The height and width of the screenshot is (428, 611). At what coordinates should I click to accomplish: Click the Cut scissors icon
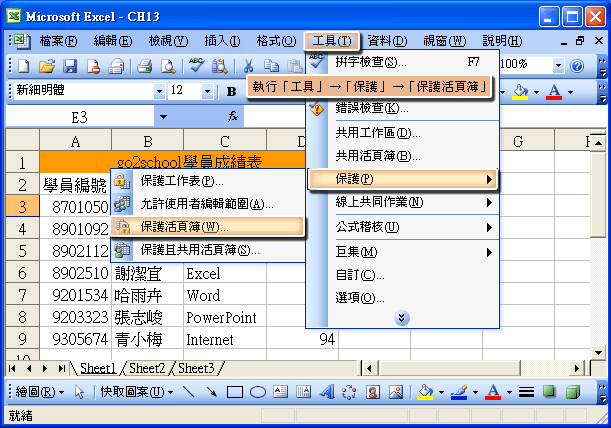tap(248, 66)
